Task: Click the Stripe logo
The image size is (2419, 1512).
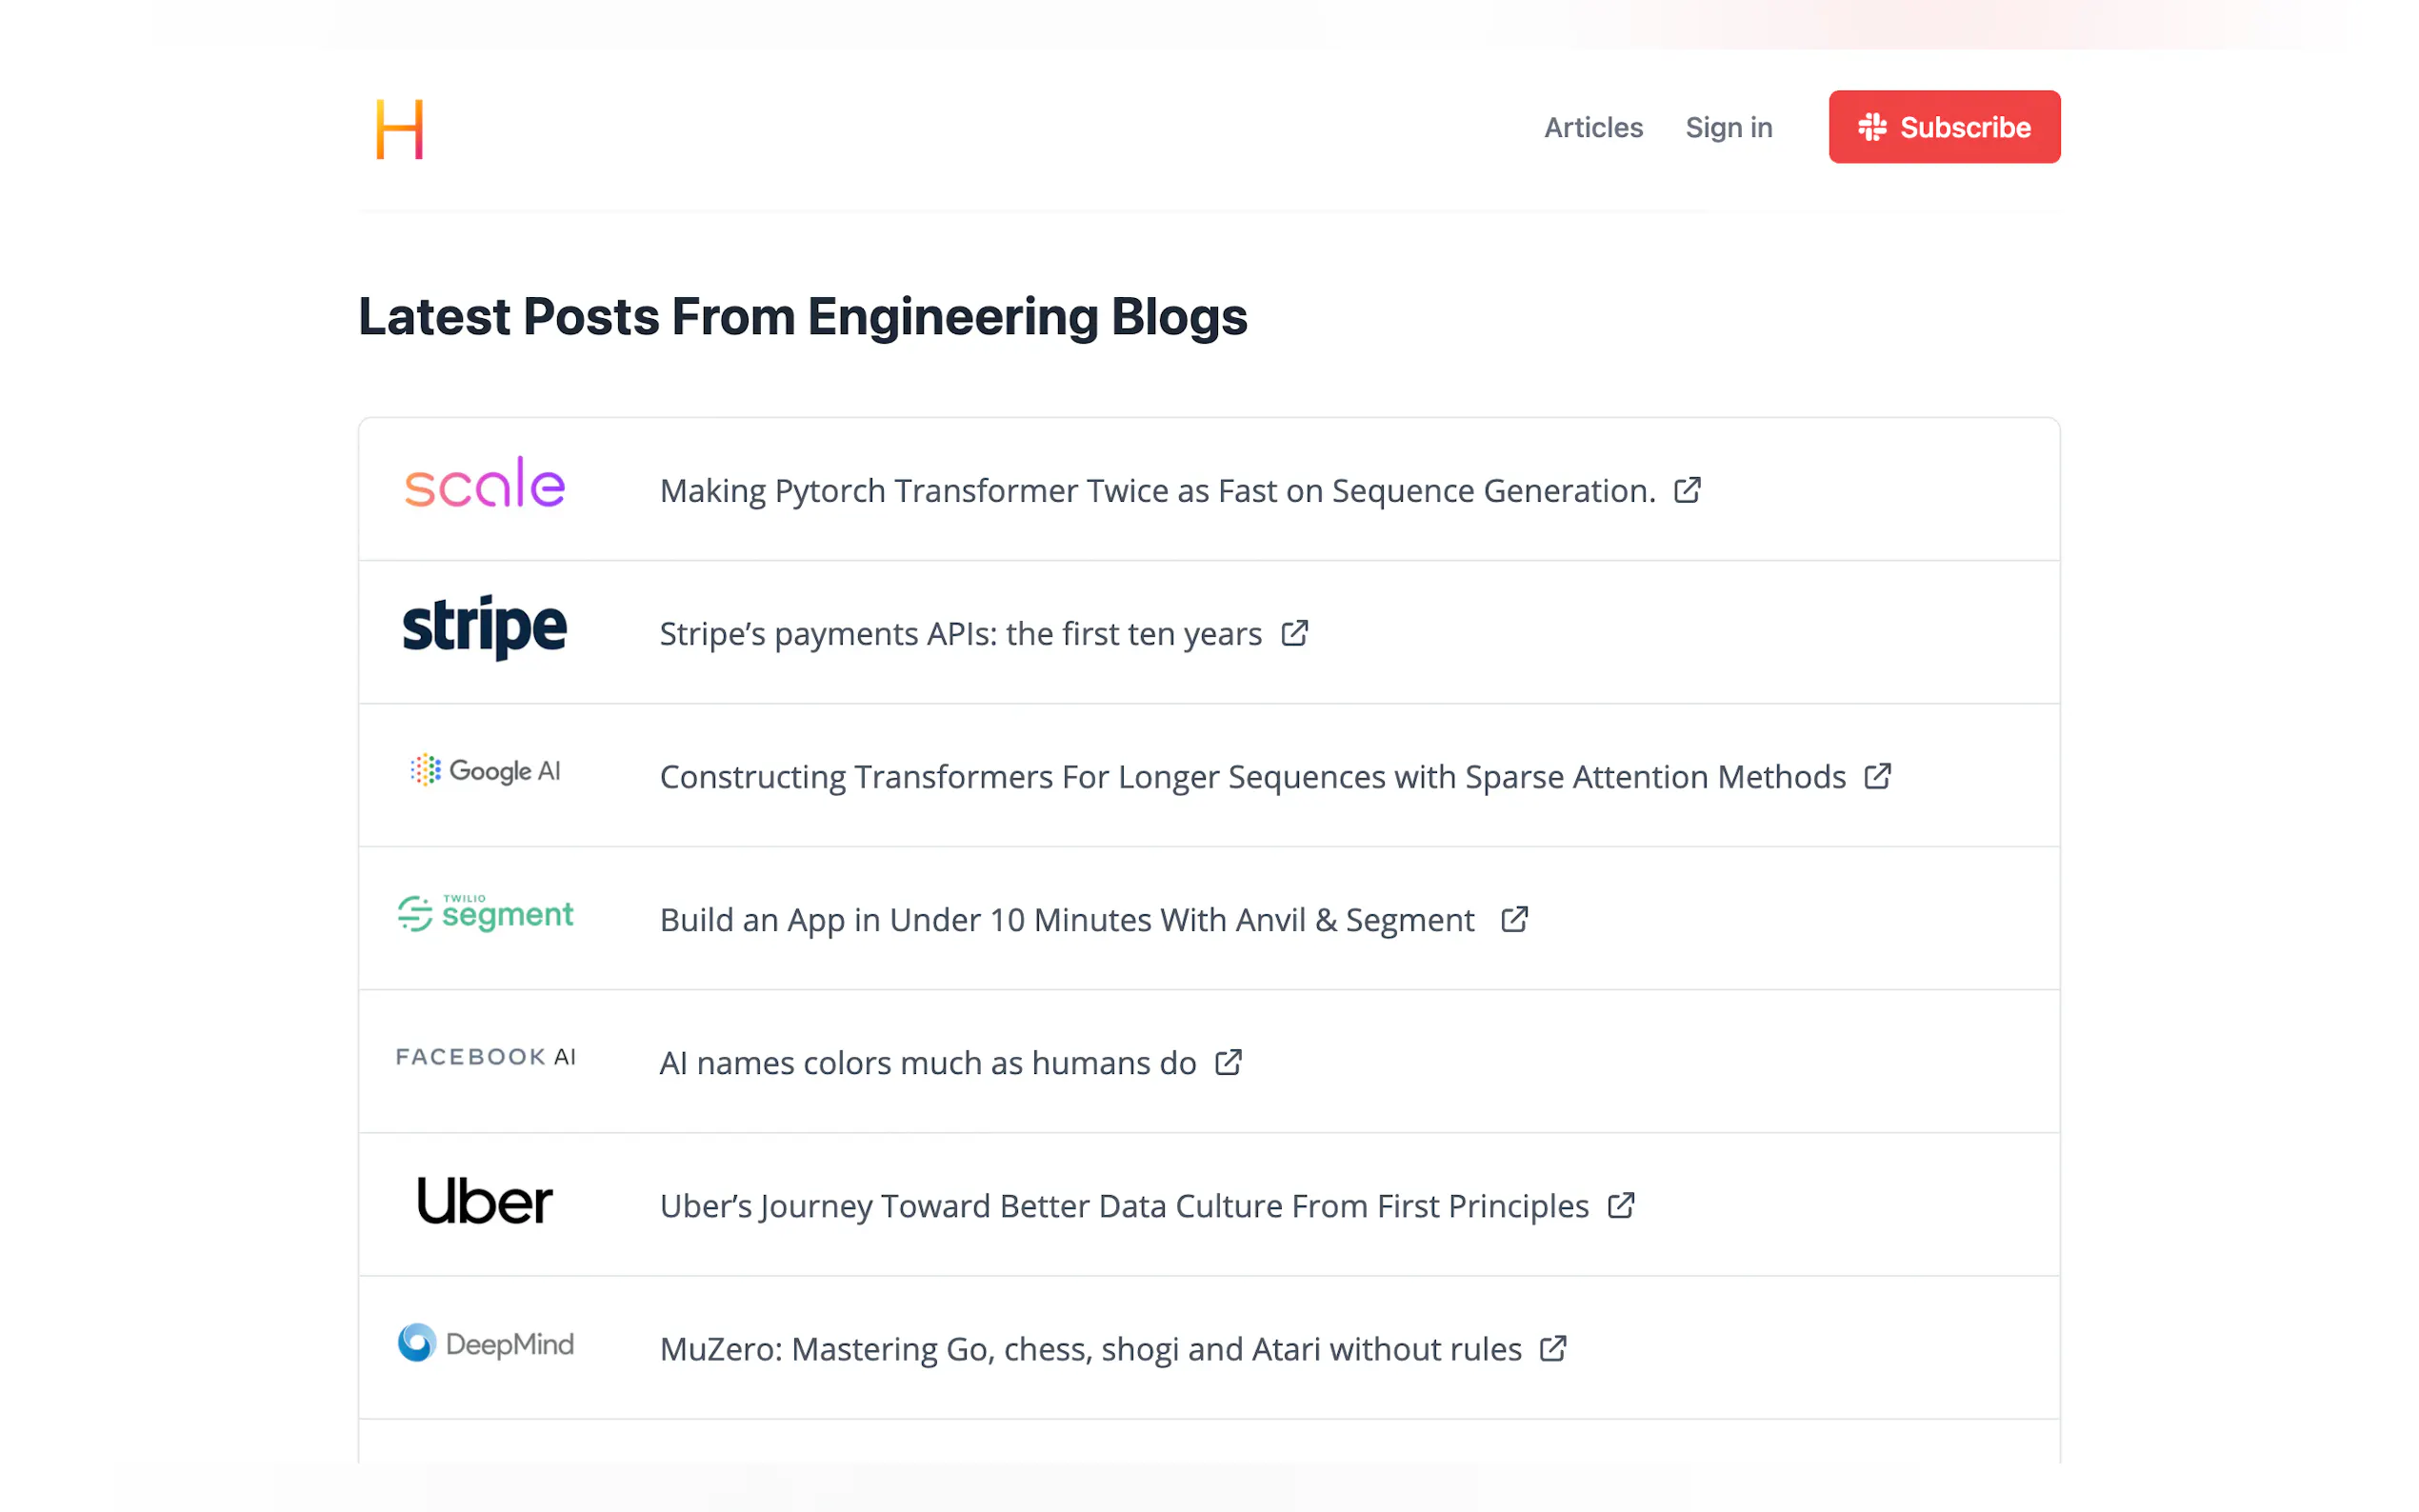Action: [484, 628]
